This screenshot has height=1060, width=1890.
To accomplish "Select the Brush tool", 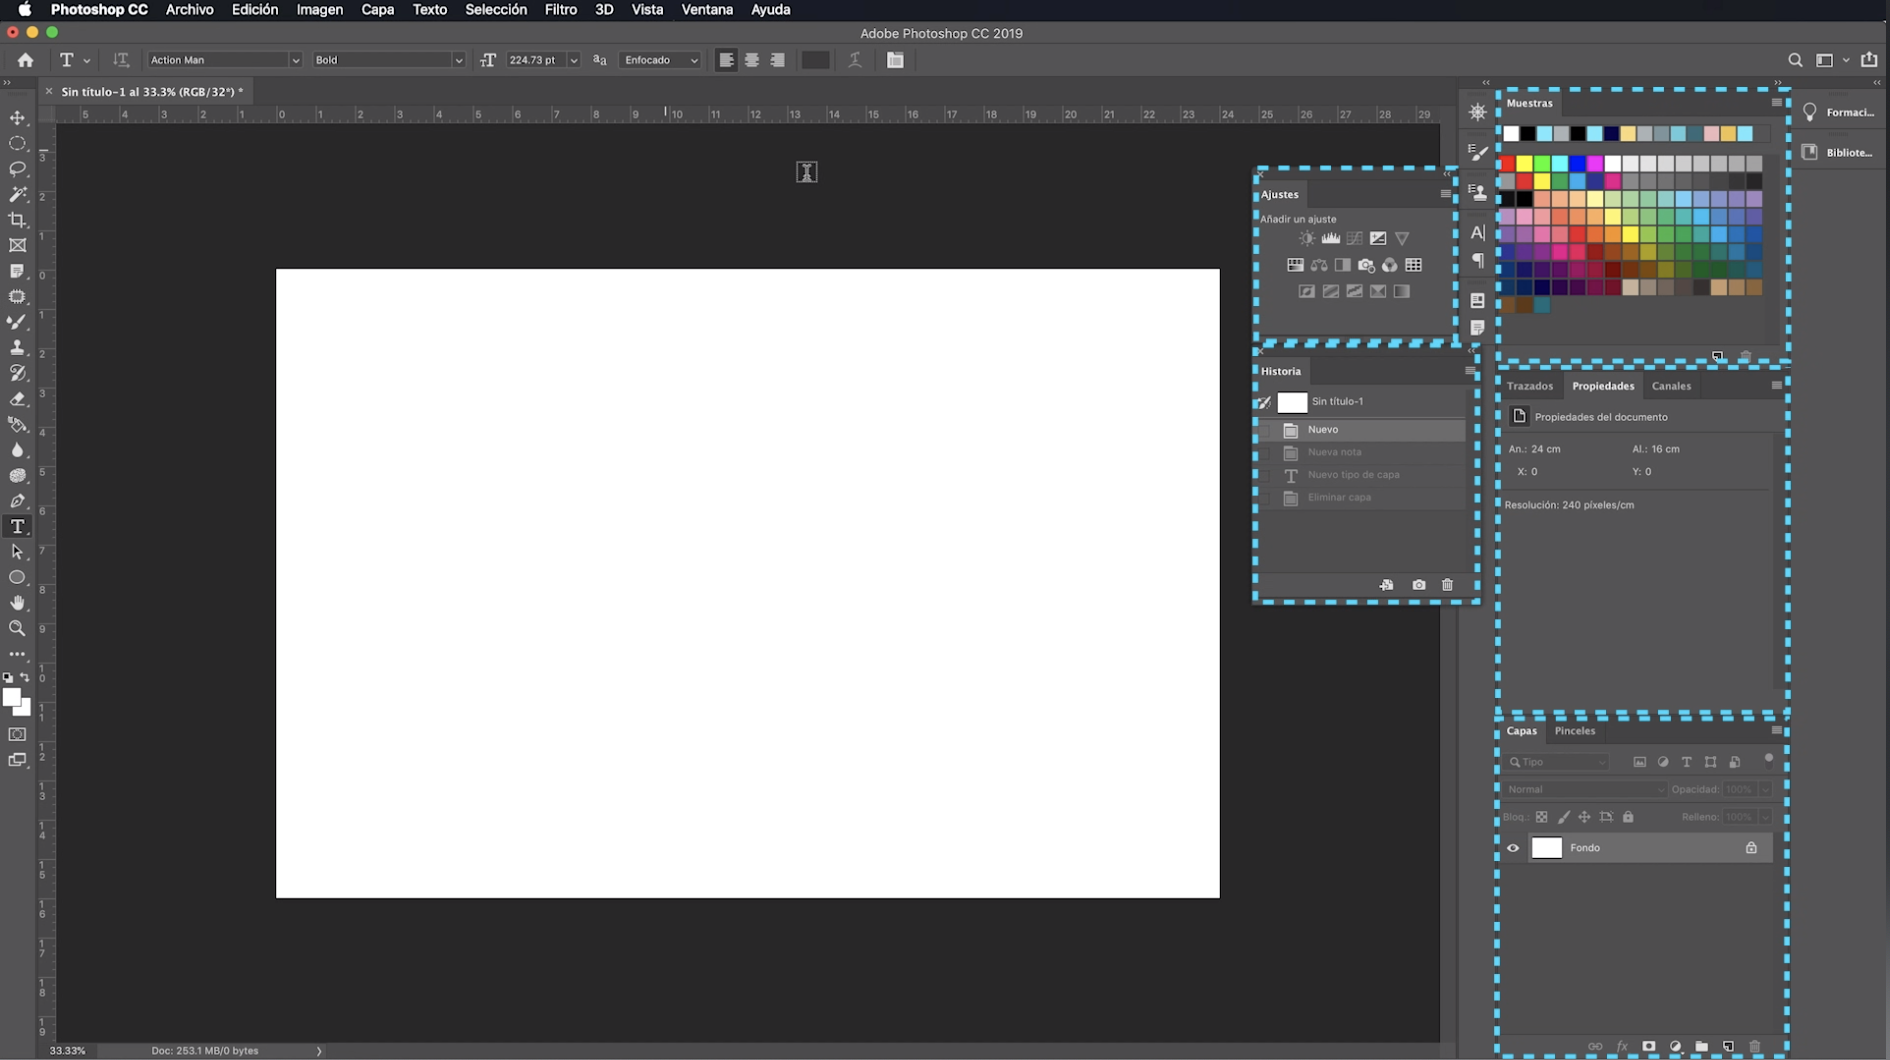I will pyautogui.click(x=17, y=322).
